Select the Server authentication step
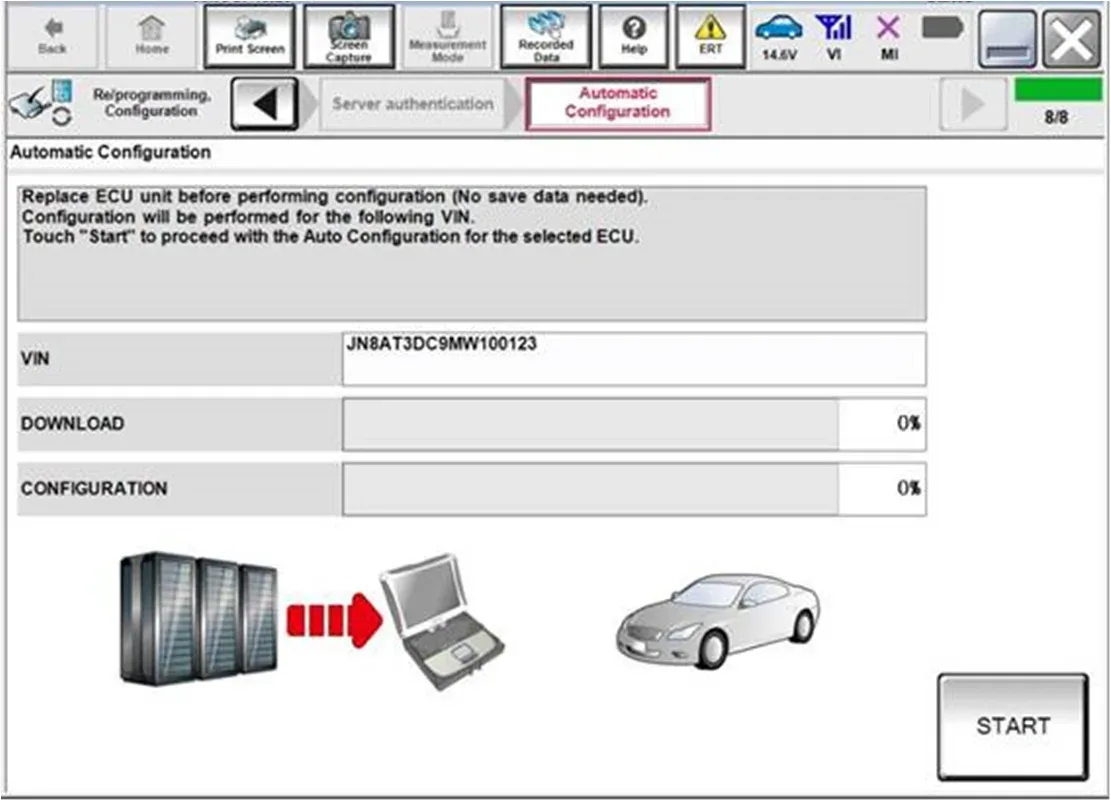This screenshot has height=802, width=1111. (x=413, y=104)
